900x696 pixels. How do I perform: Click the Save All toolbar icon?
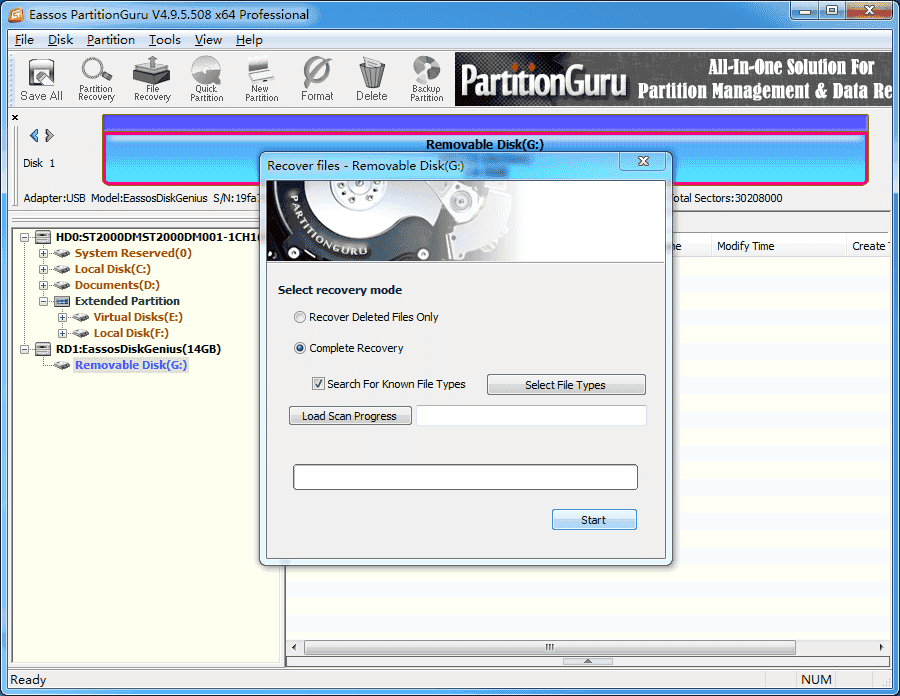point(41,80)
